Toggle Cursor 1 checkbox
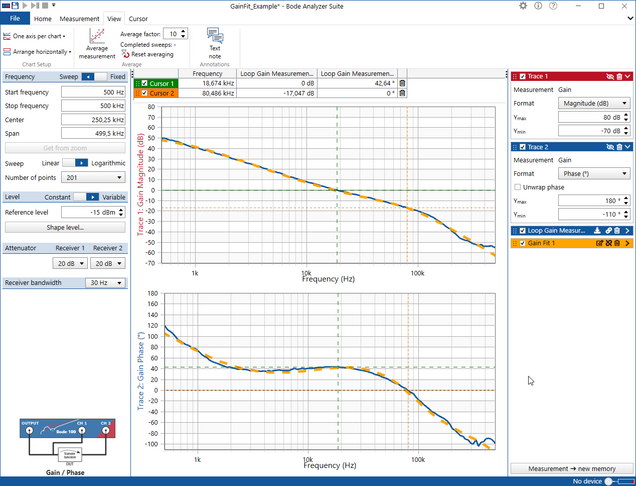This screenshot has width=636, height=486. tap(144, 83)
